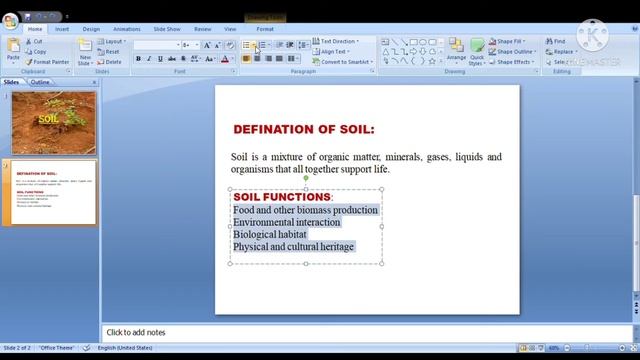Image resolution: width=640 pixels, height=360 pixels.
Task: Select the Rectangle shape
Action: 413,42
